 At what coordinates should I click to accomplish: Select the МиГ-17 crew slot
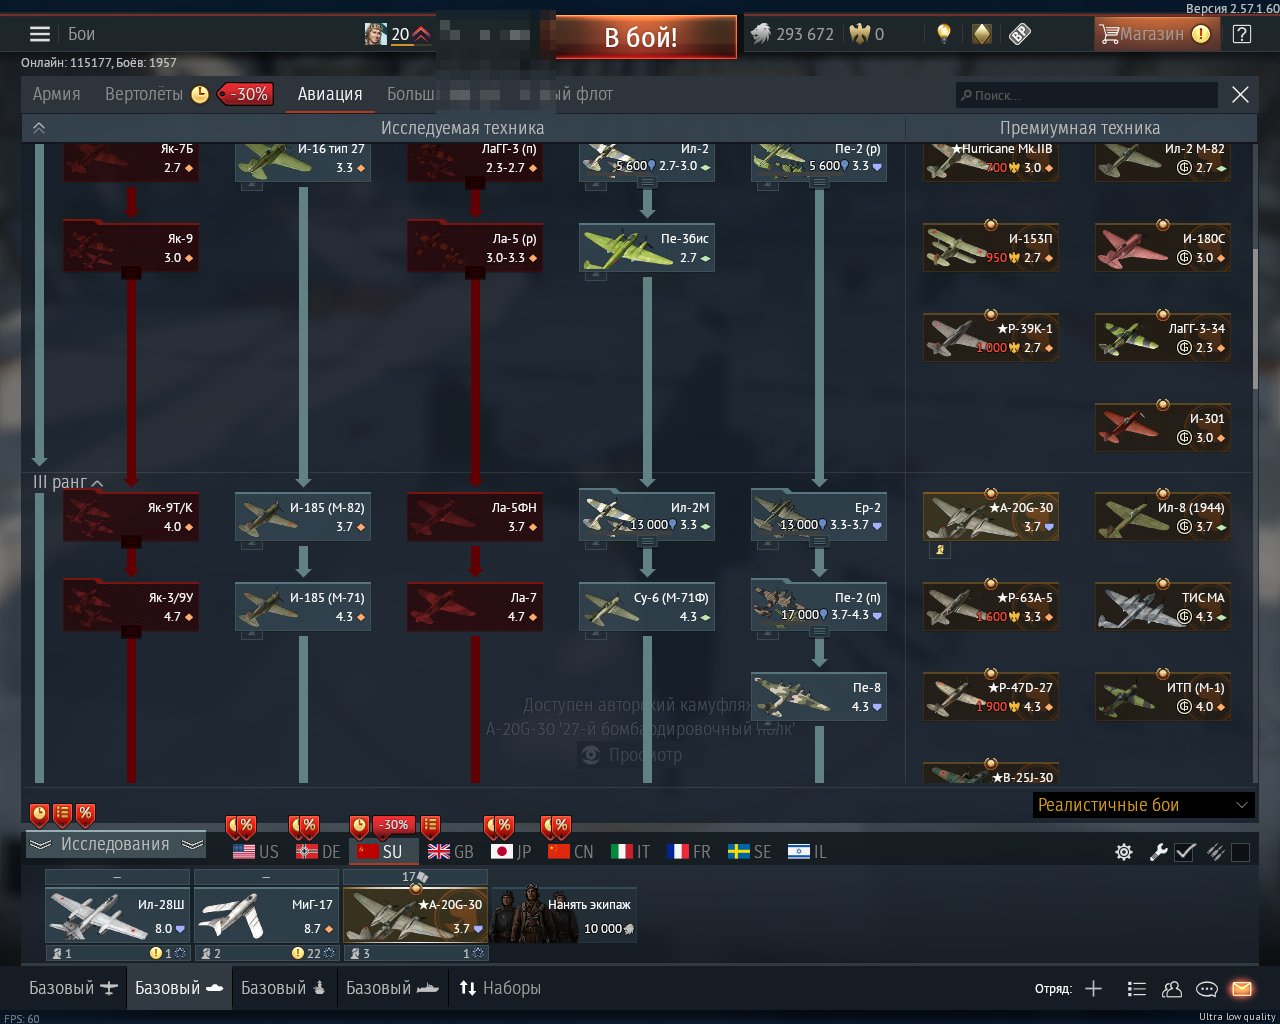pyautogui.click(x=267, y=915)
